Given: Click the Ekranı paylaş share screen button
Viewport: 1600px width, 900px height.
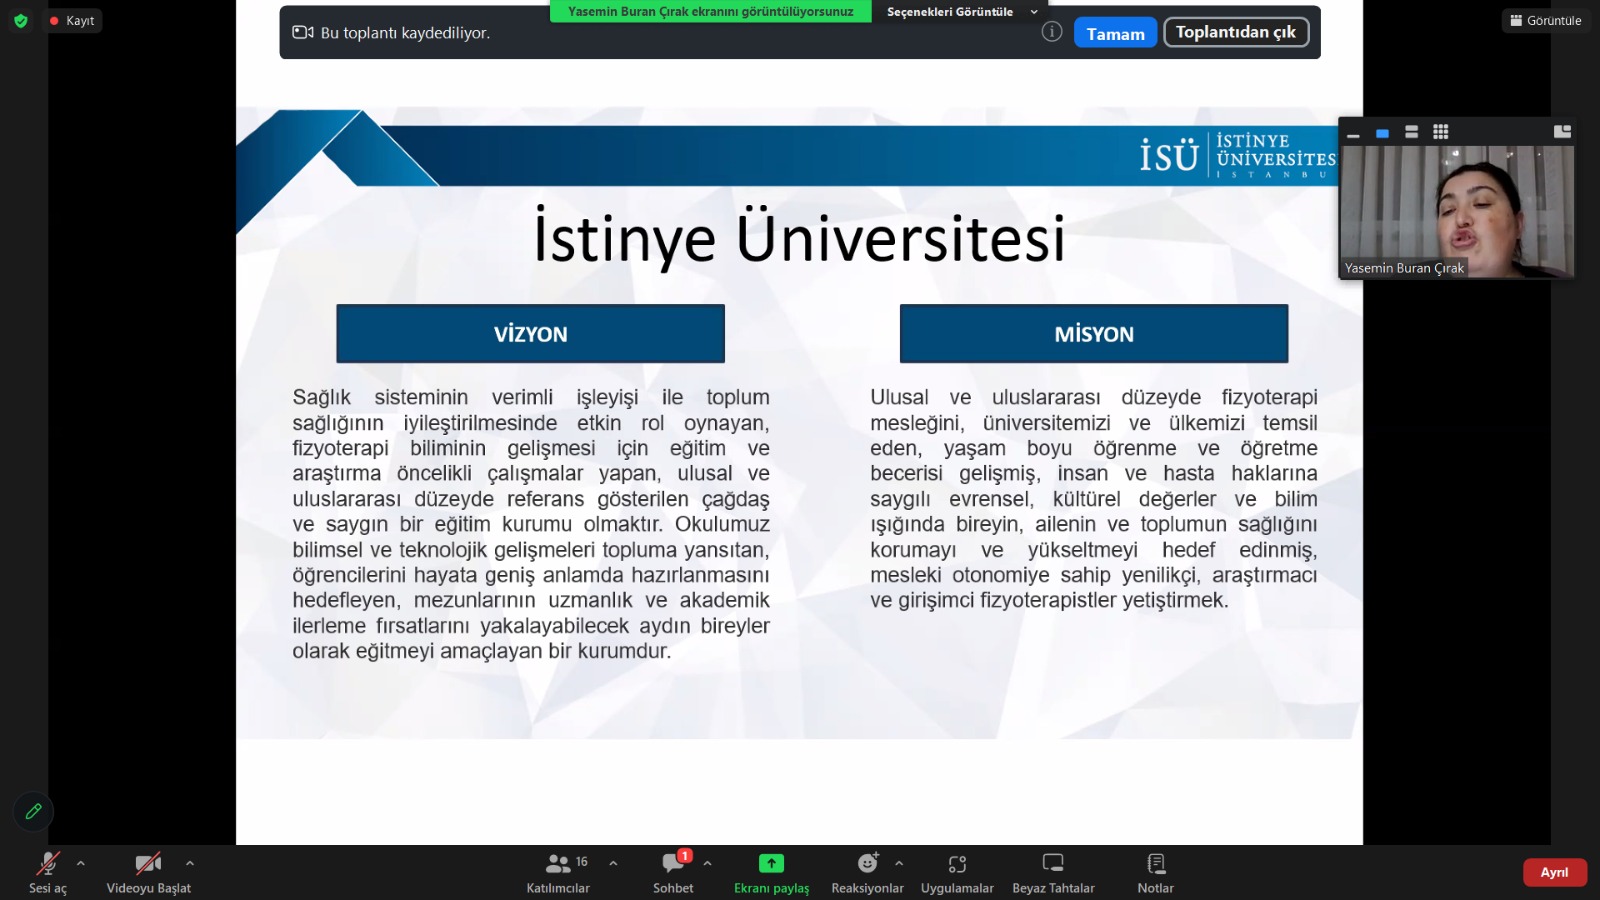Looking at the screenshot, I should coord(771,872).
